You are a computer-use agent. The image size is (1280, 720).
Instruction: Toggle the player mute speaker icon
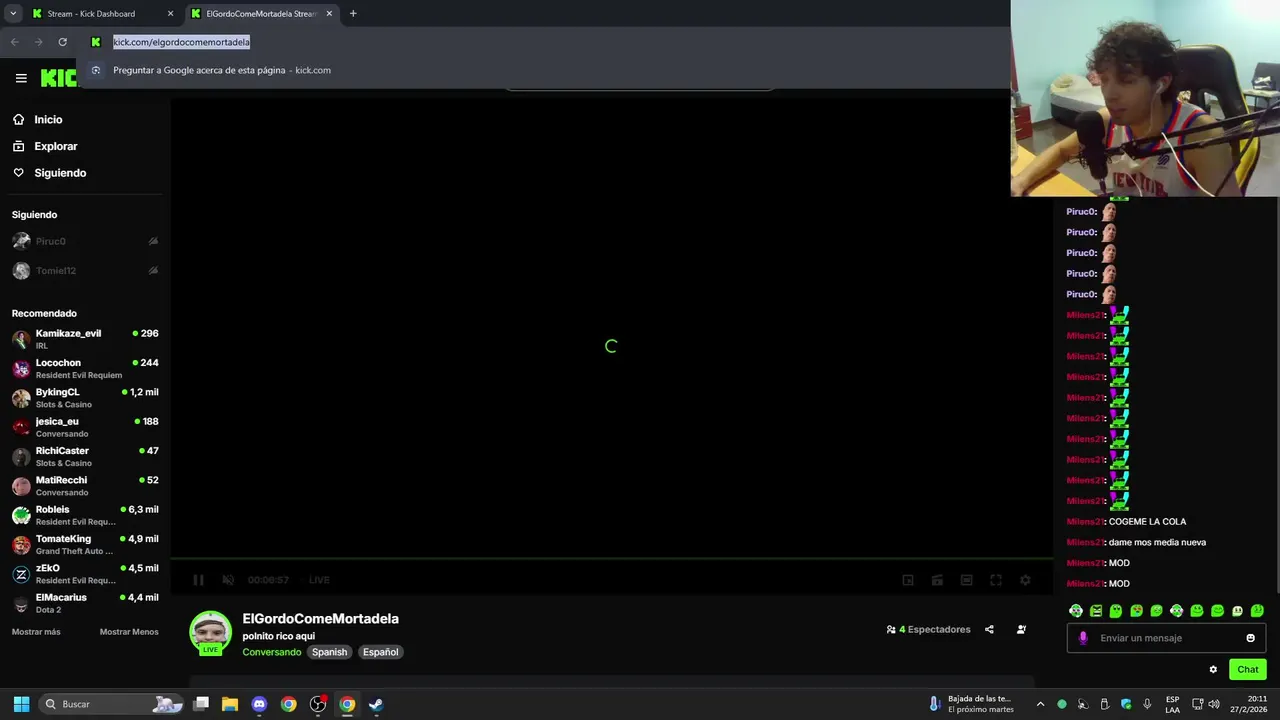pyautogui.click(x=228, y=580)
